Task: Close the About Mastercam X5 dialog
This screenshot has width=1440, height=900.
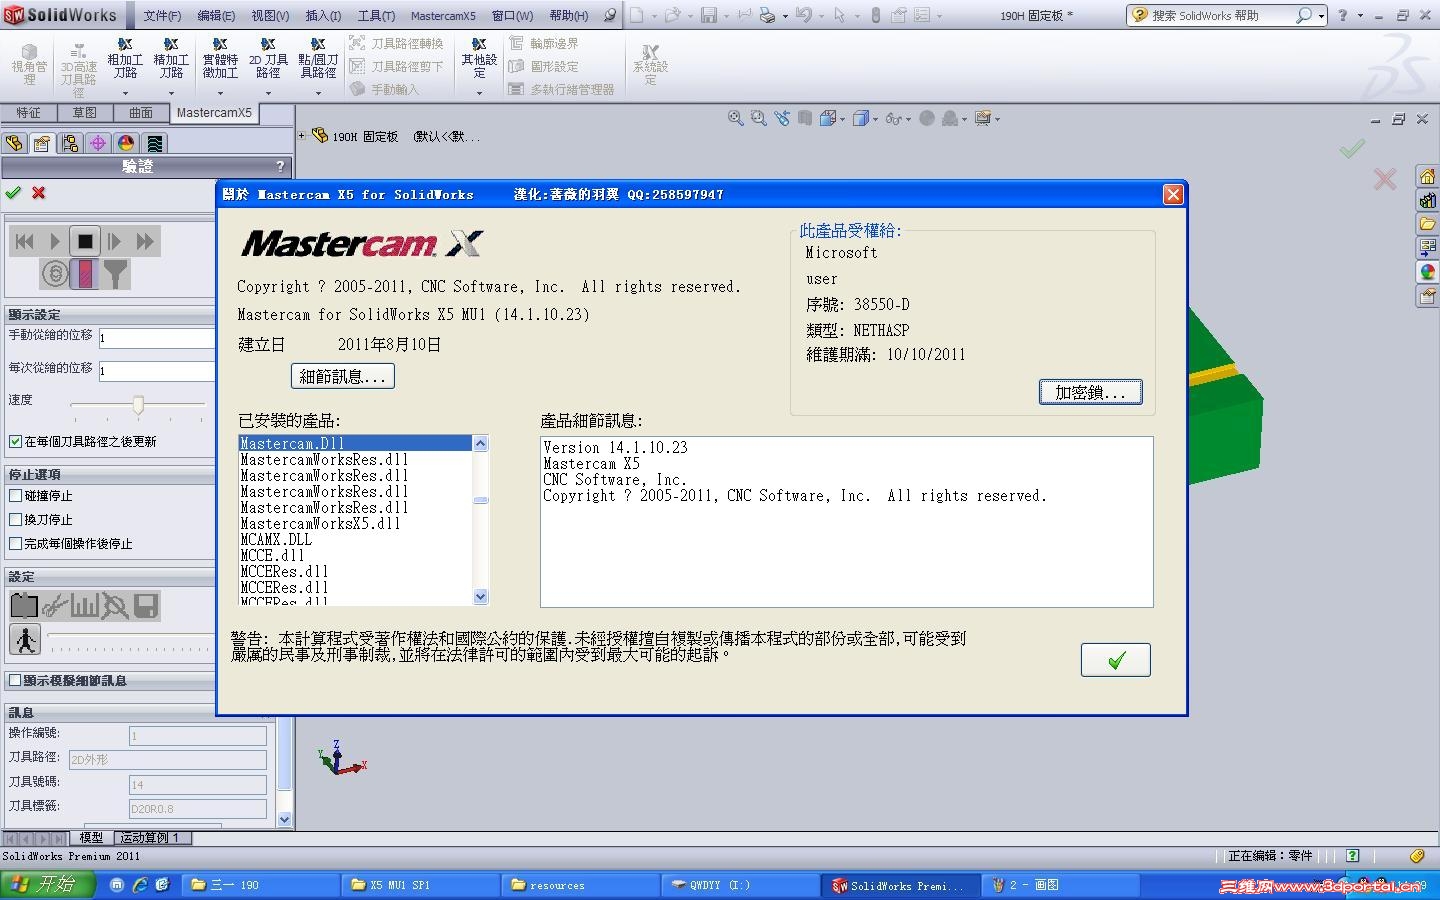Action: (x=1173, y=194)
